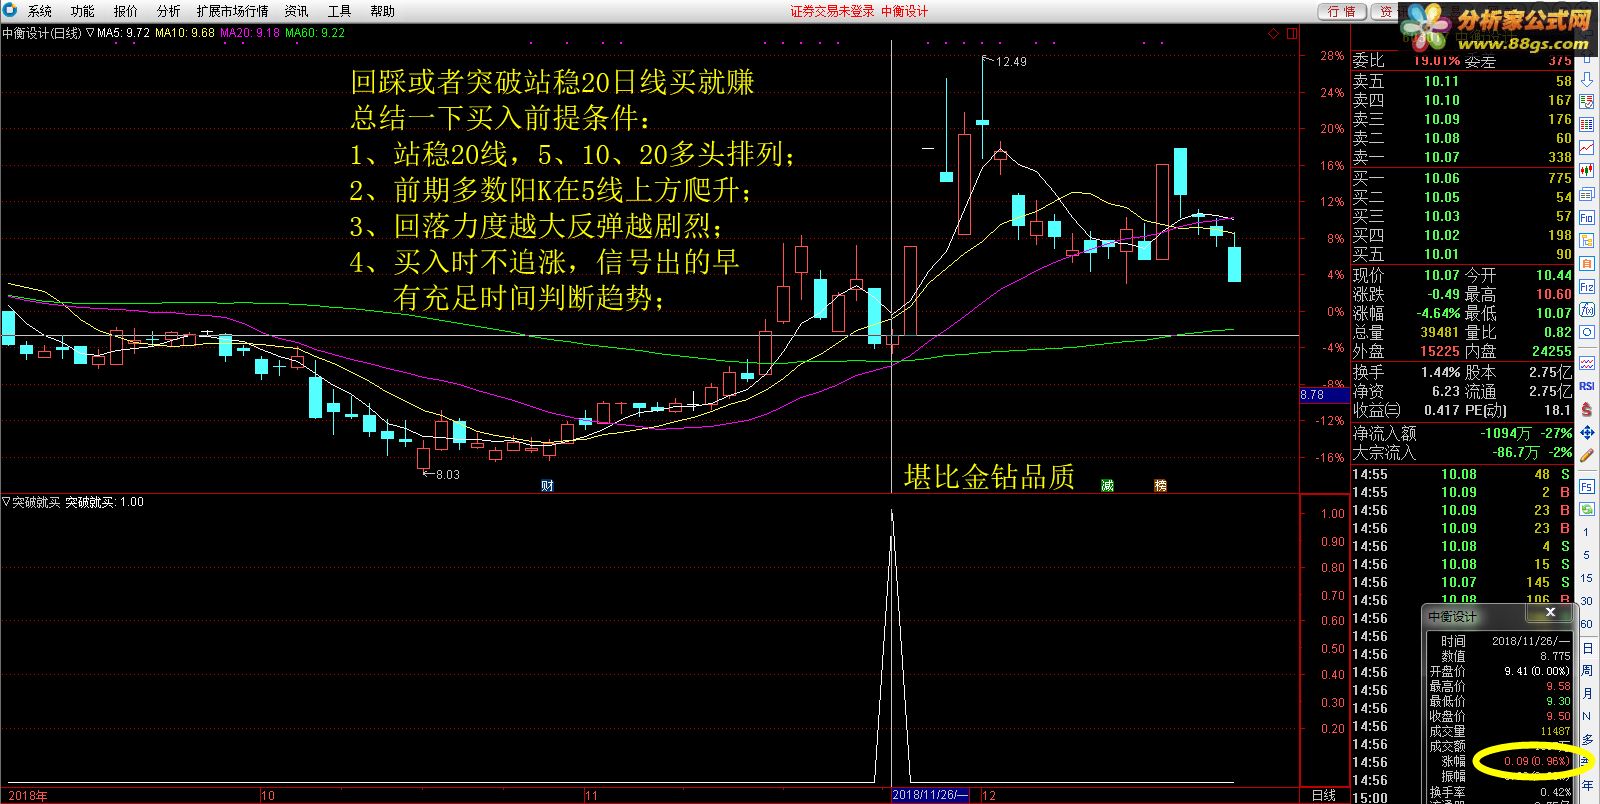Open the 功能 menu
This screenshot has height=804, width=1600.
click(x=82, y=11)
